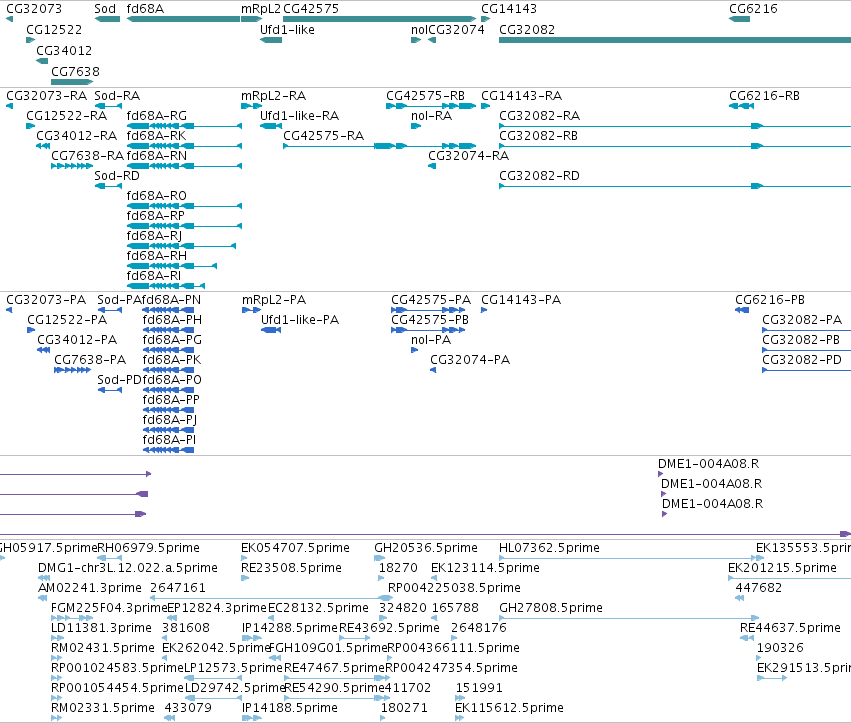Select the GH27808.5prime EST
This screenshot has width=851, height=723.
pos(629,618)
